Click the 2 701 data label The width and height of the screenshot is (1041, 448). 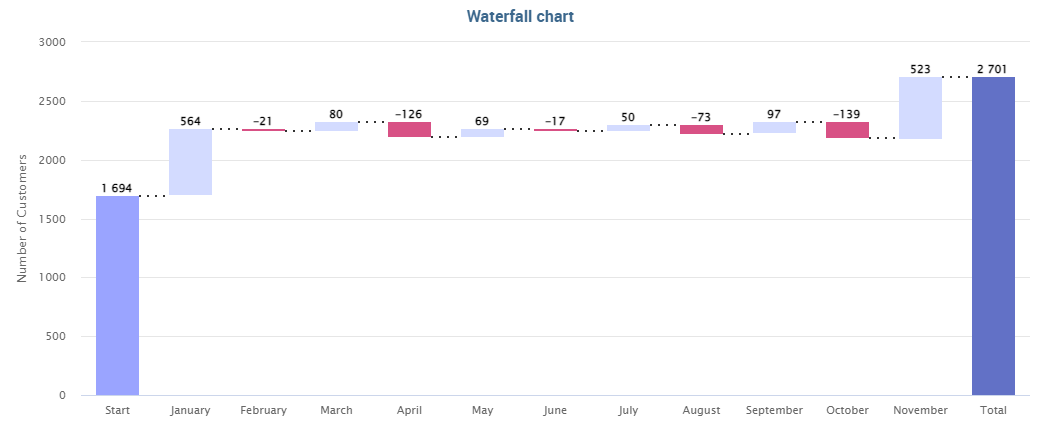tap(994, 69)
